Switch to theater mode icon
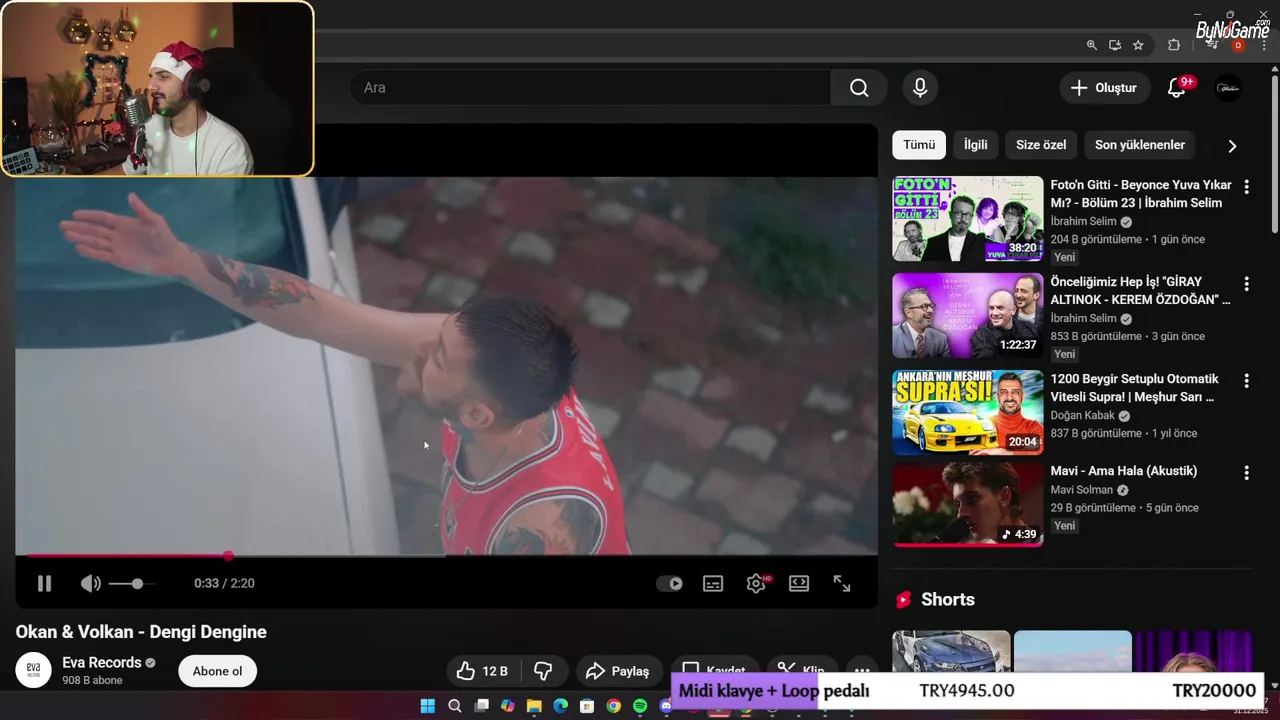Screen dimensions: 1280x720 tap(799, 584)
